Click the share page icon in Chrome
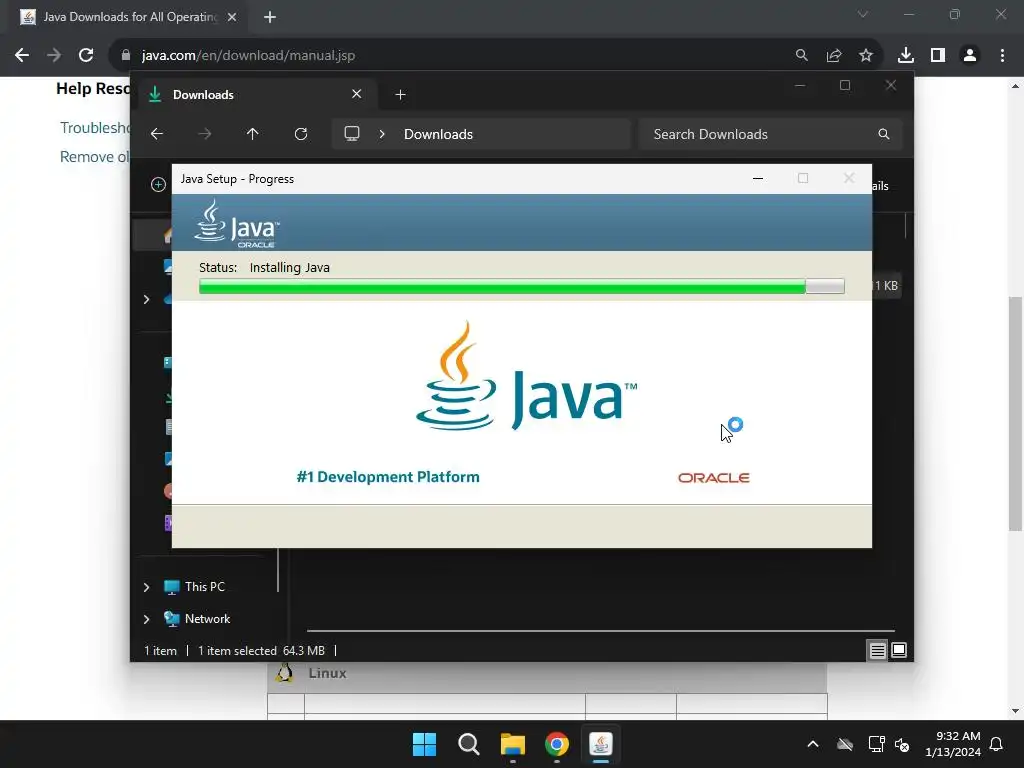The height and width of the screenshot is (768, 1024). (x=834, y=56)
